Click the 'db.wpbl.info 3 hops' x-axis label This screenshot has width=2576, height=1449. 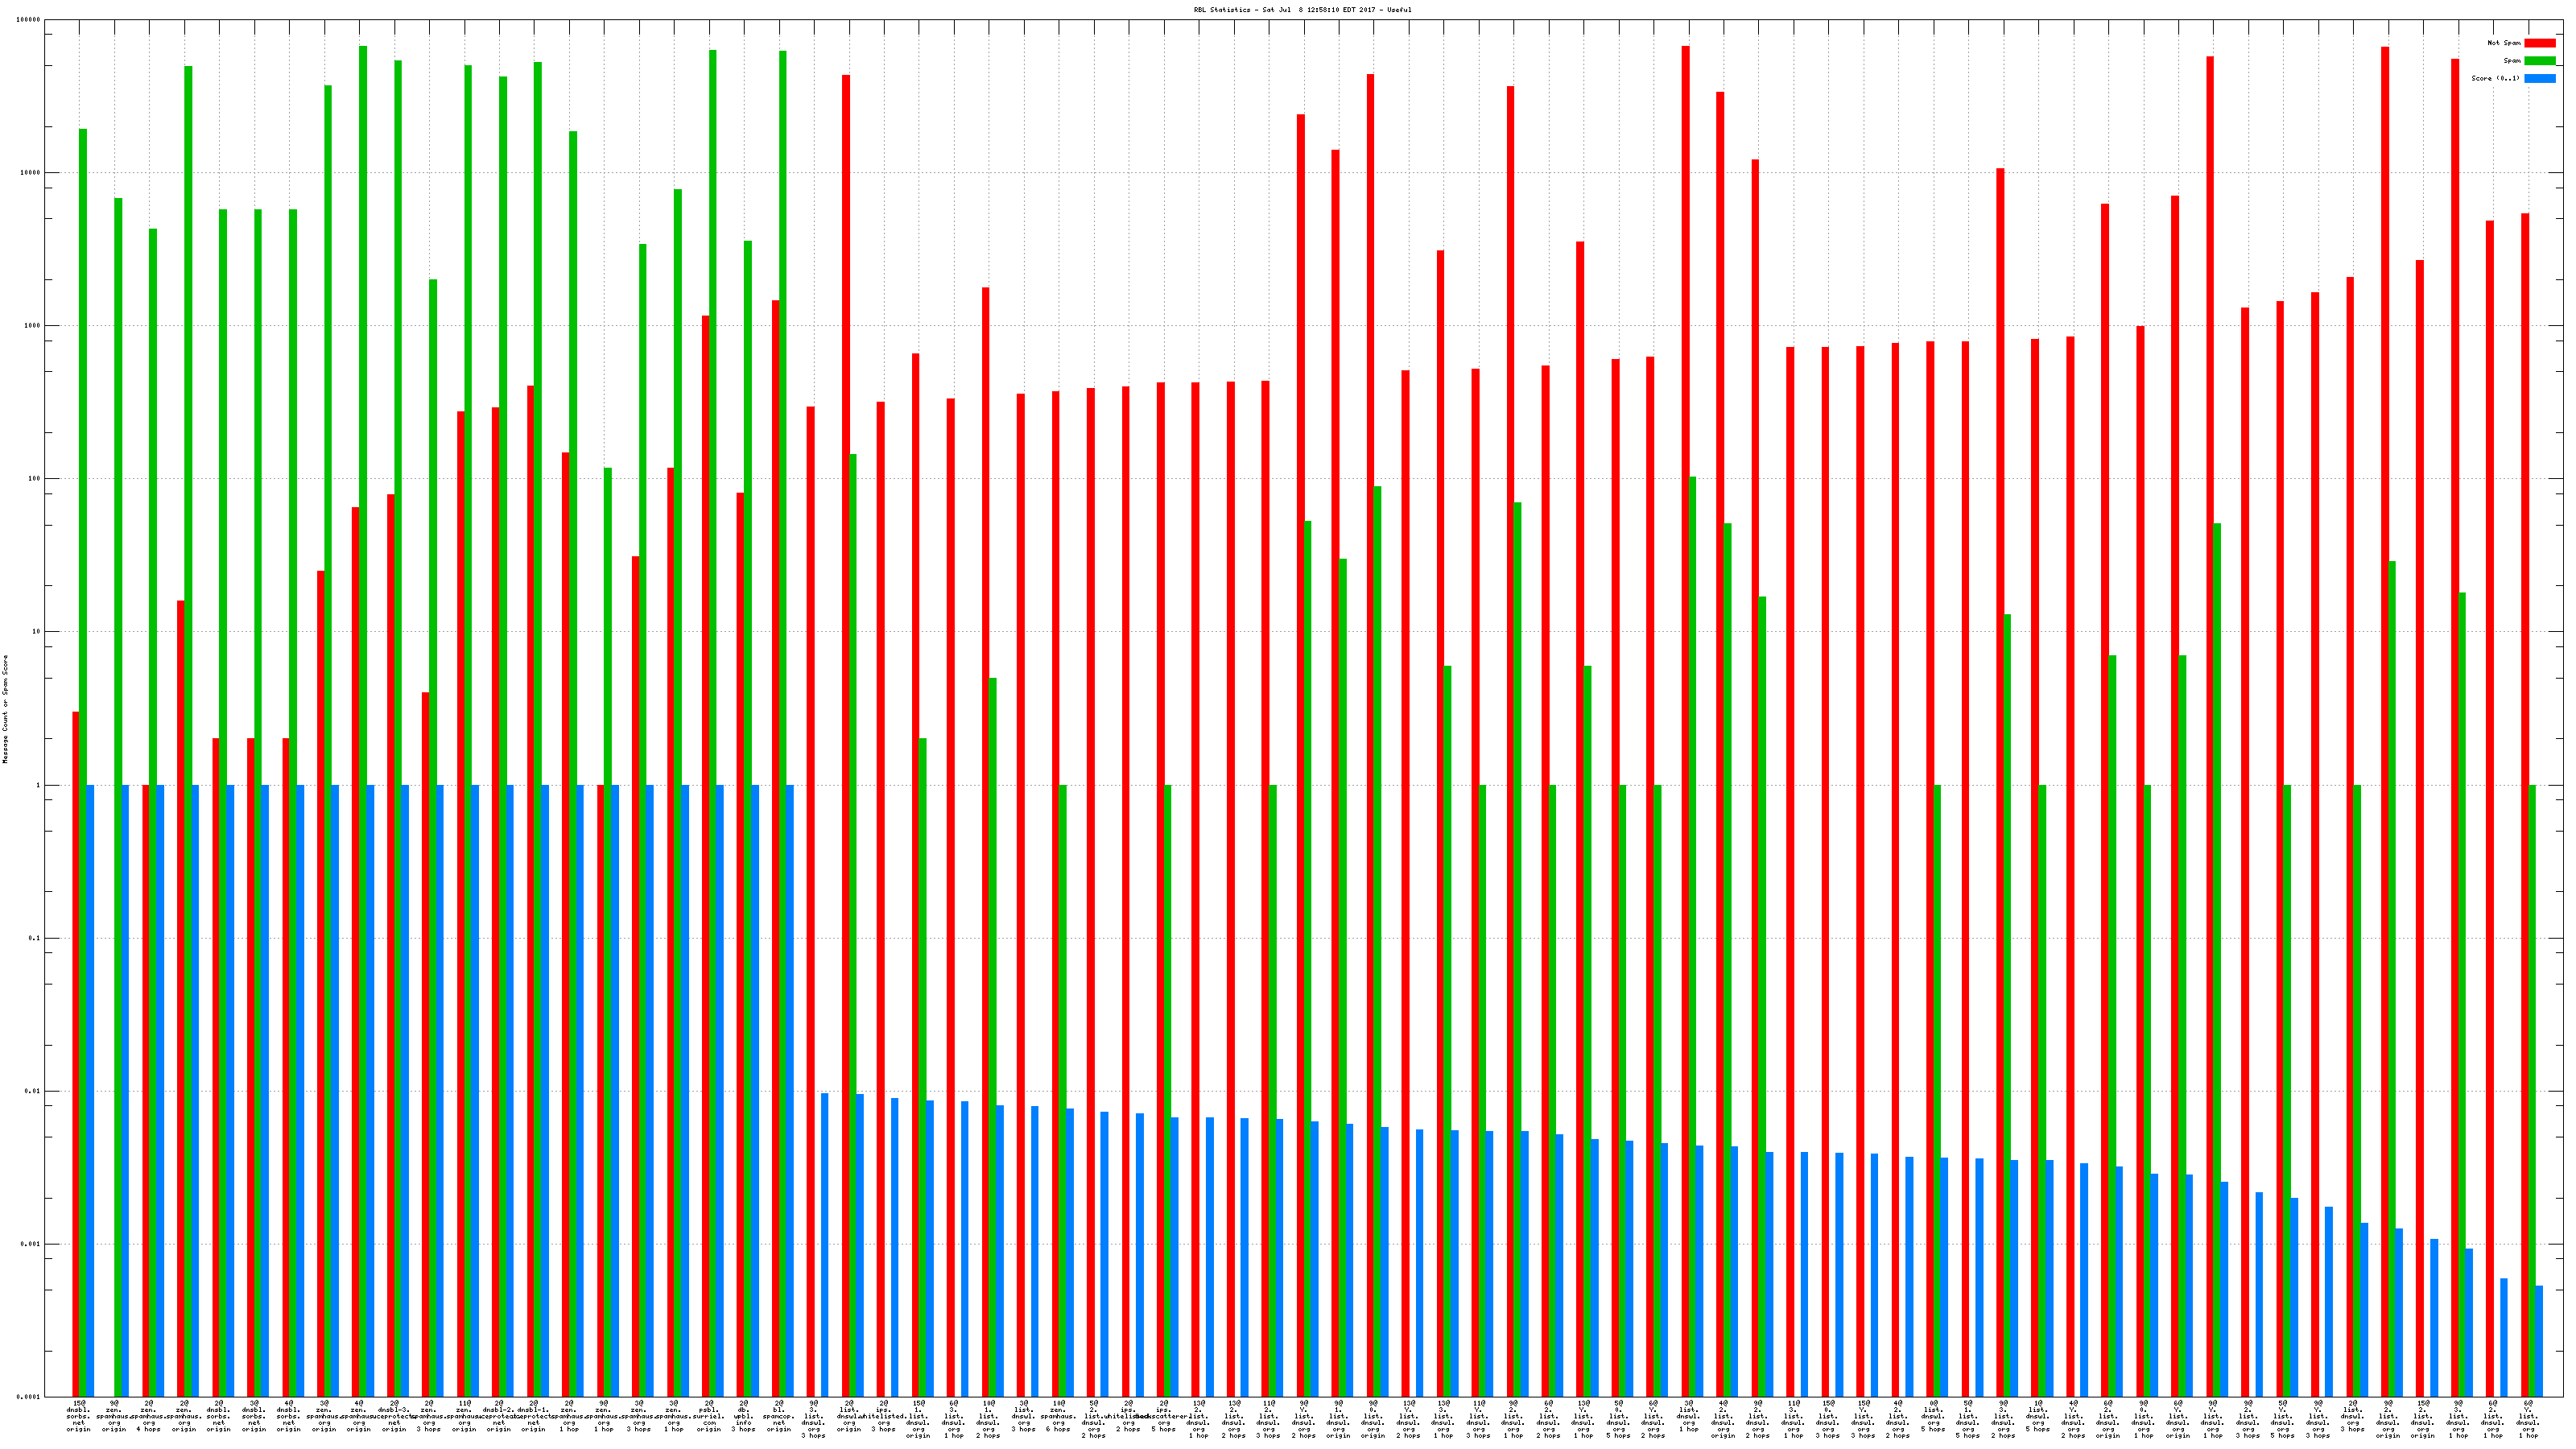(744, 1416)
